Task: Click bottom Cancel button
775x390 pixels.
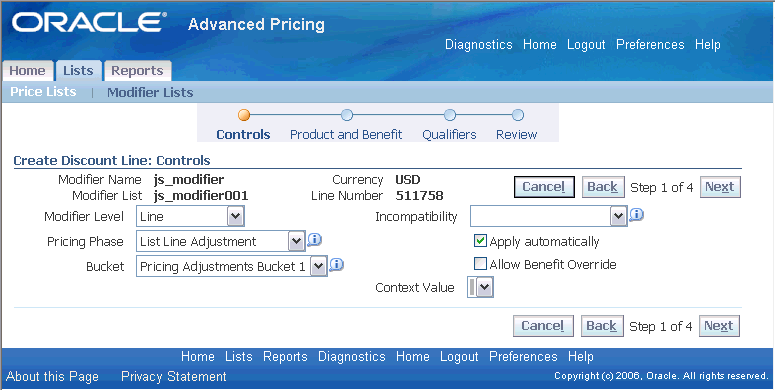Action: (543, 326)
